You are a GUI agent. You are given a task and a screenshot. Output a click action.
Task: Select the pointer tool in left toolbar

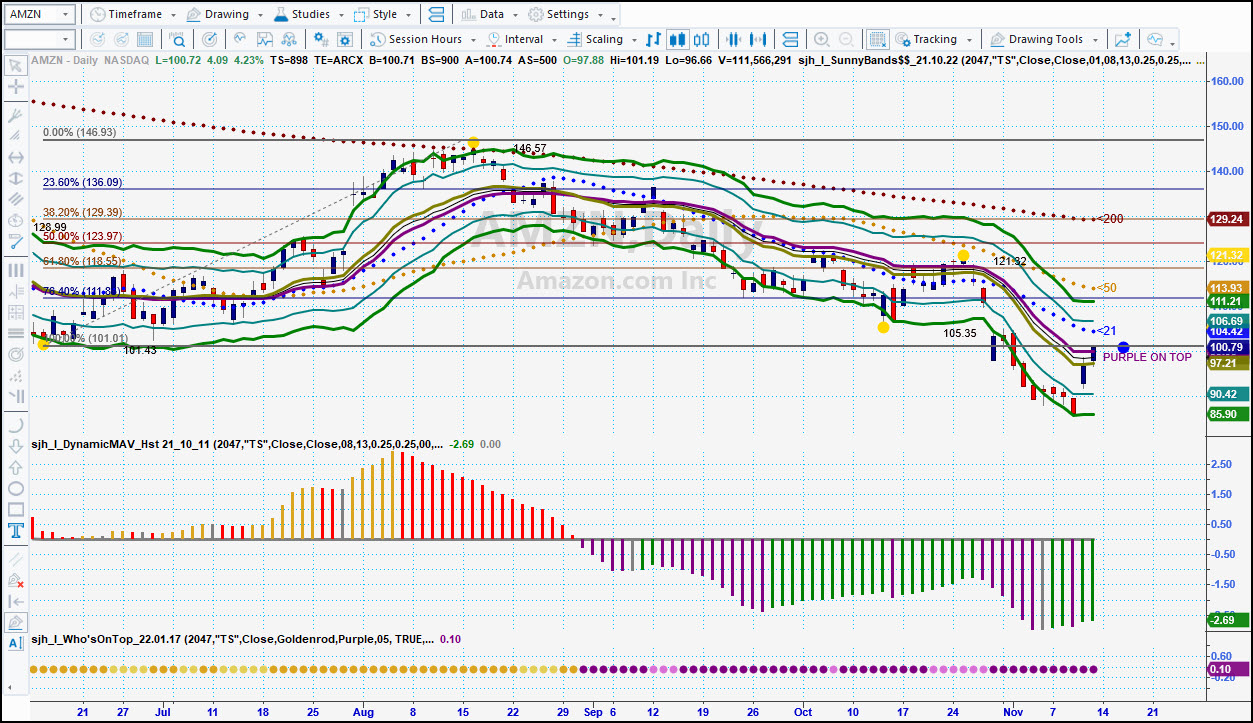16,66
